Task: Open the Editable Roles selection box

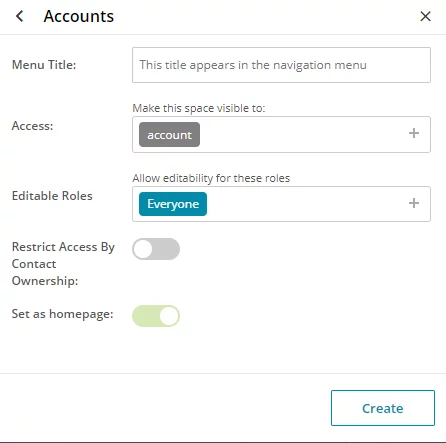Action: tap(281, 204)
